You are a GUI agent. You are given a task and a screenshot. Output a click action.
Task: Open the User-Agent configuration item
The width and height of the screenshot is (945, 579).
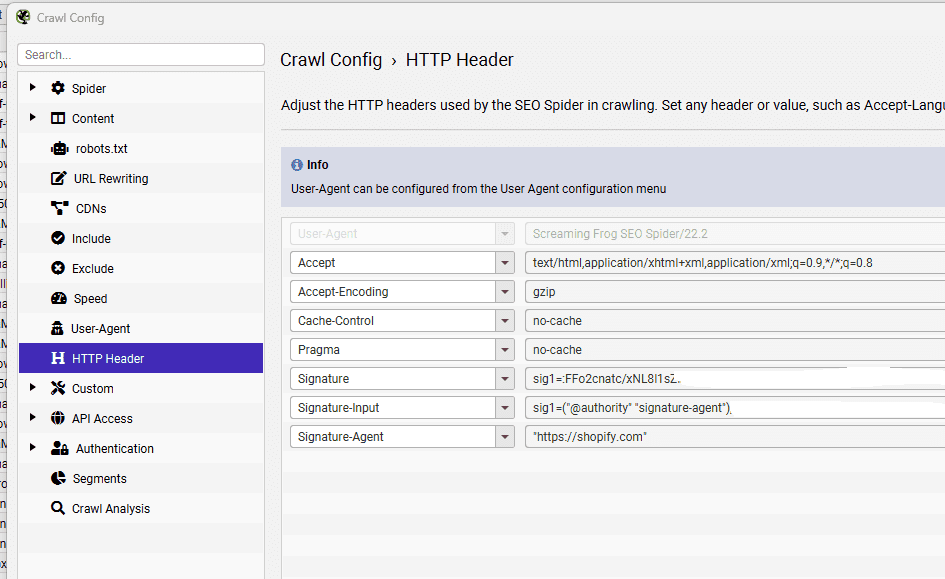tap(100, 328)
